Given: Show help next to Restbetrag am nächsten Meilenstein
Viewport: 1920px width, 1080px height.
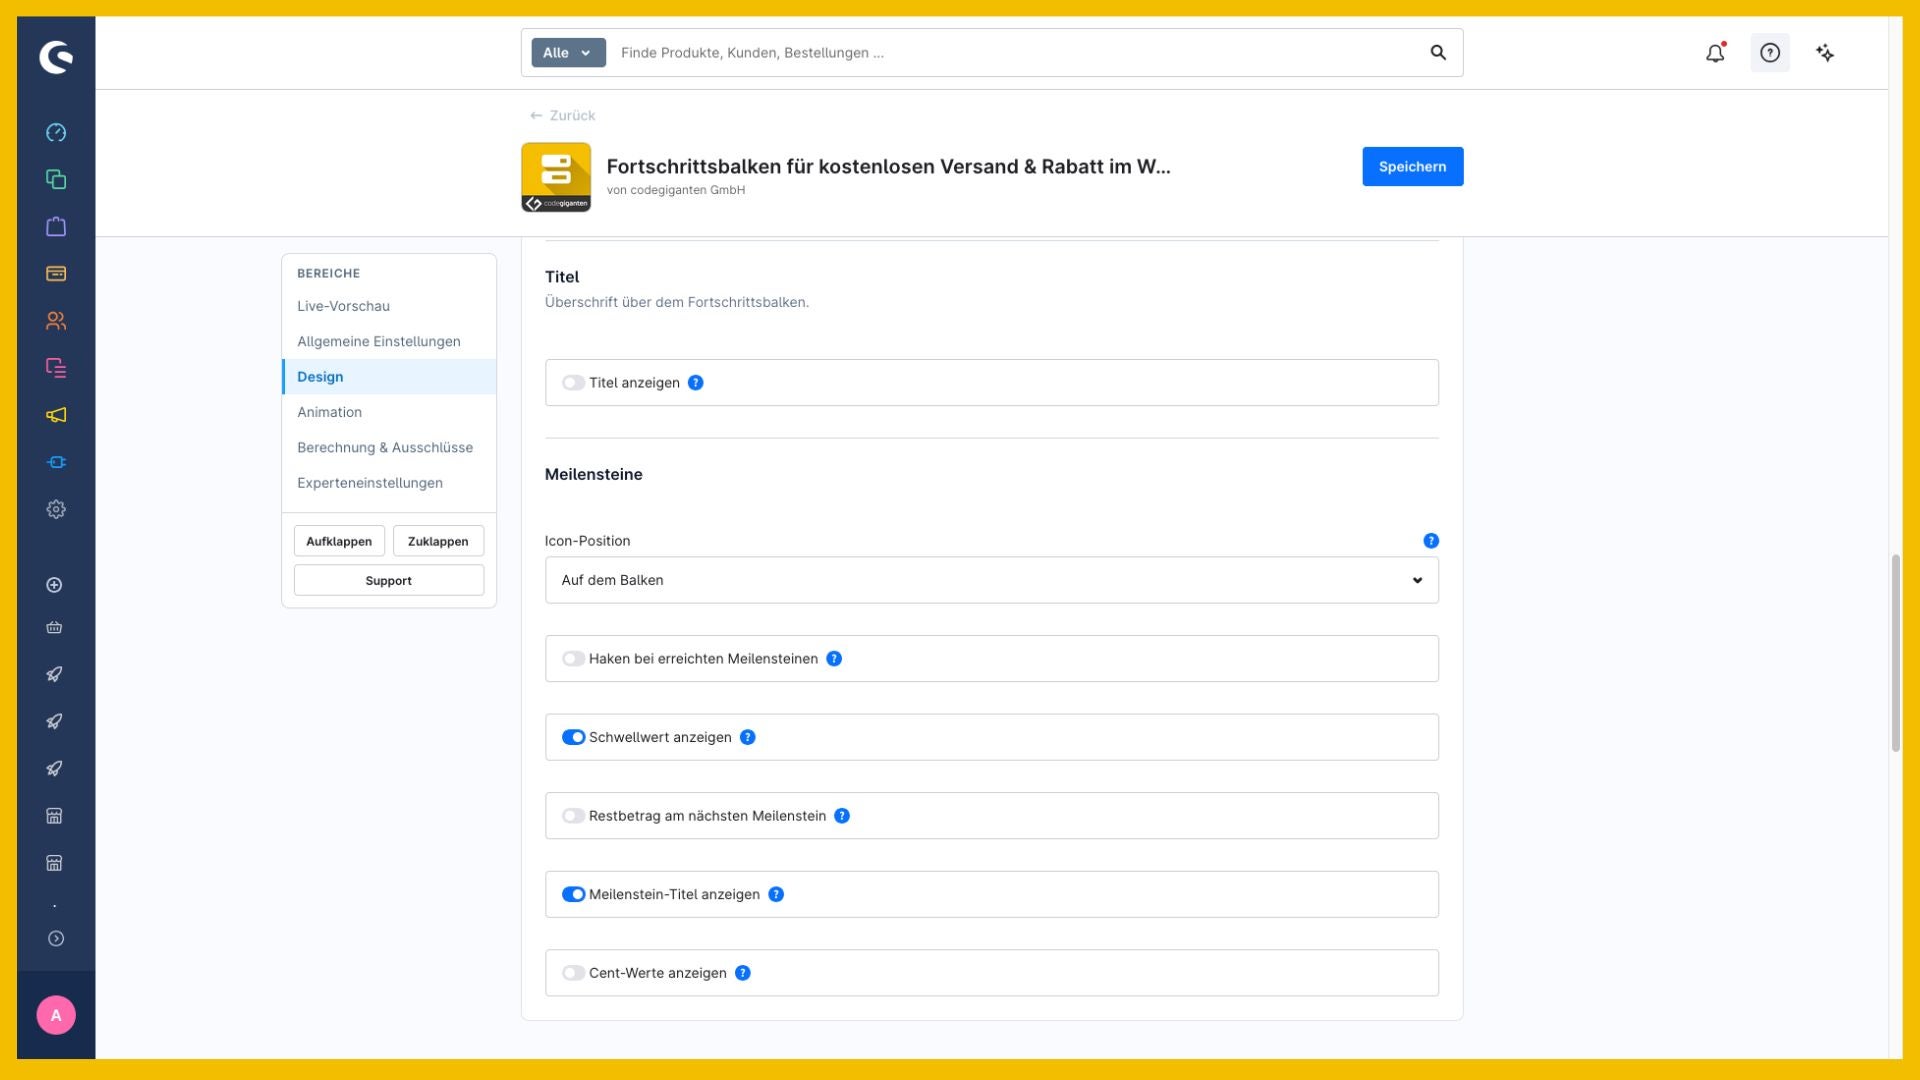Looking at the screenshot, I should pos(842,816).
